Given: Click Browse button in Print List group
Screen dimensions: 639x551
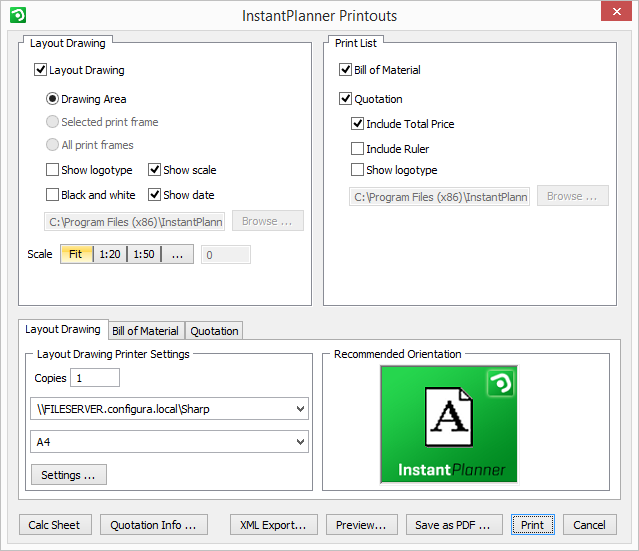Looking at the screenshot, I should [573, 196].
